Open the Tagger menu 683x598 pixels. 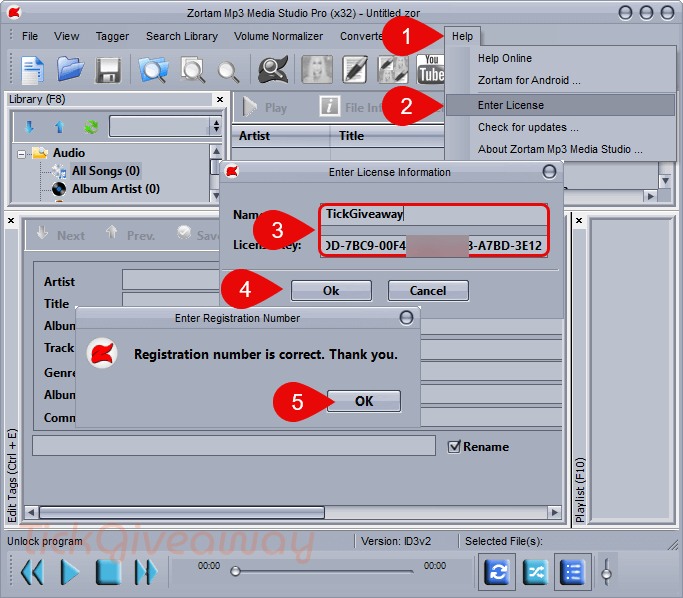click(112, 37)
